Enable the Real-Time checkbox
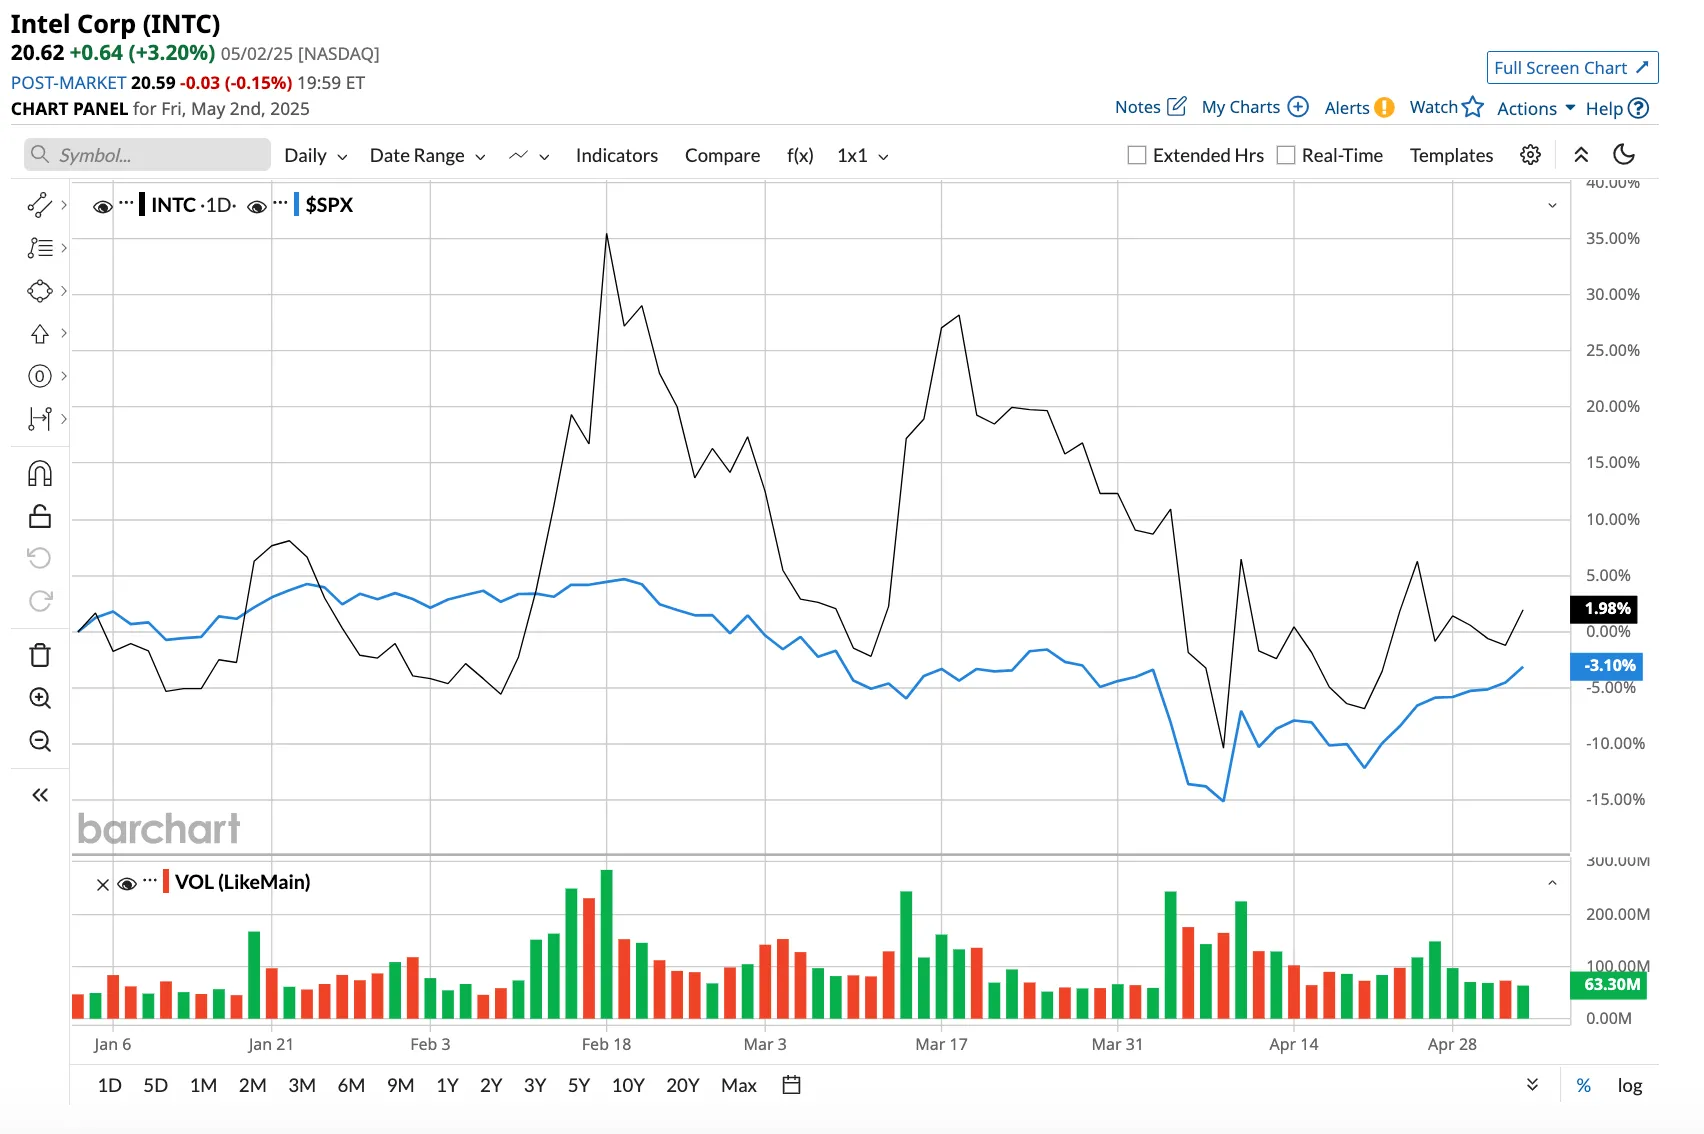 click(x=1286, y=155)
